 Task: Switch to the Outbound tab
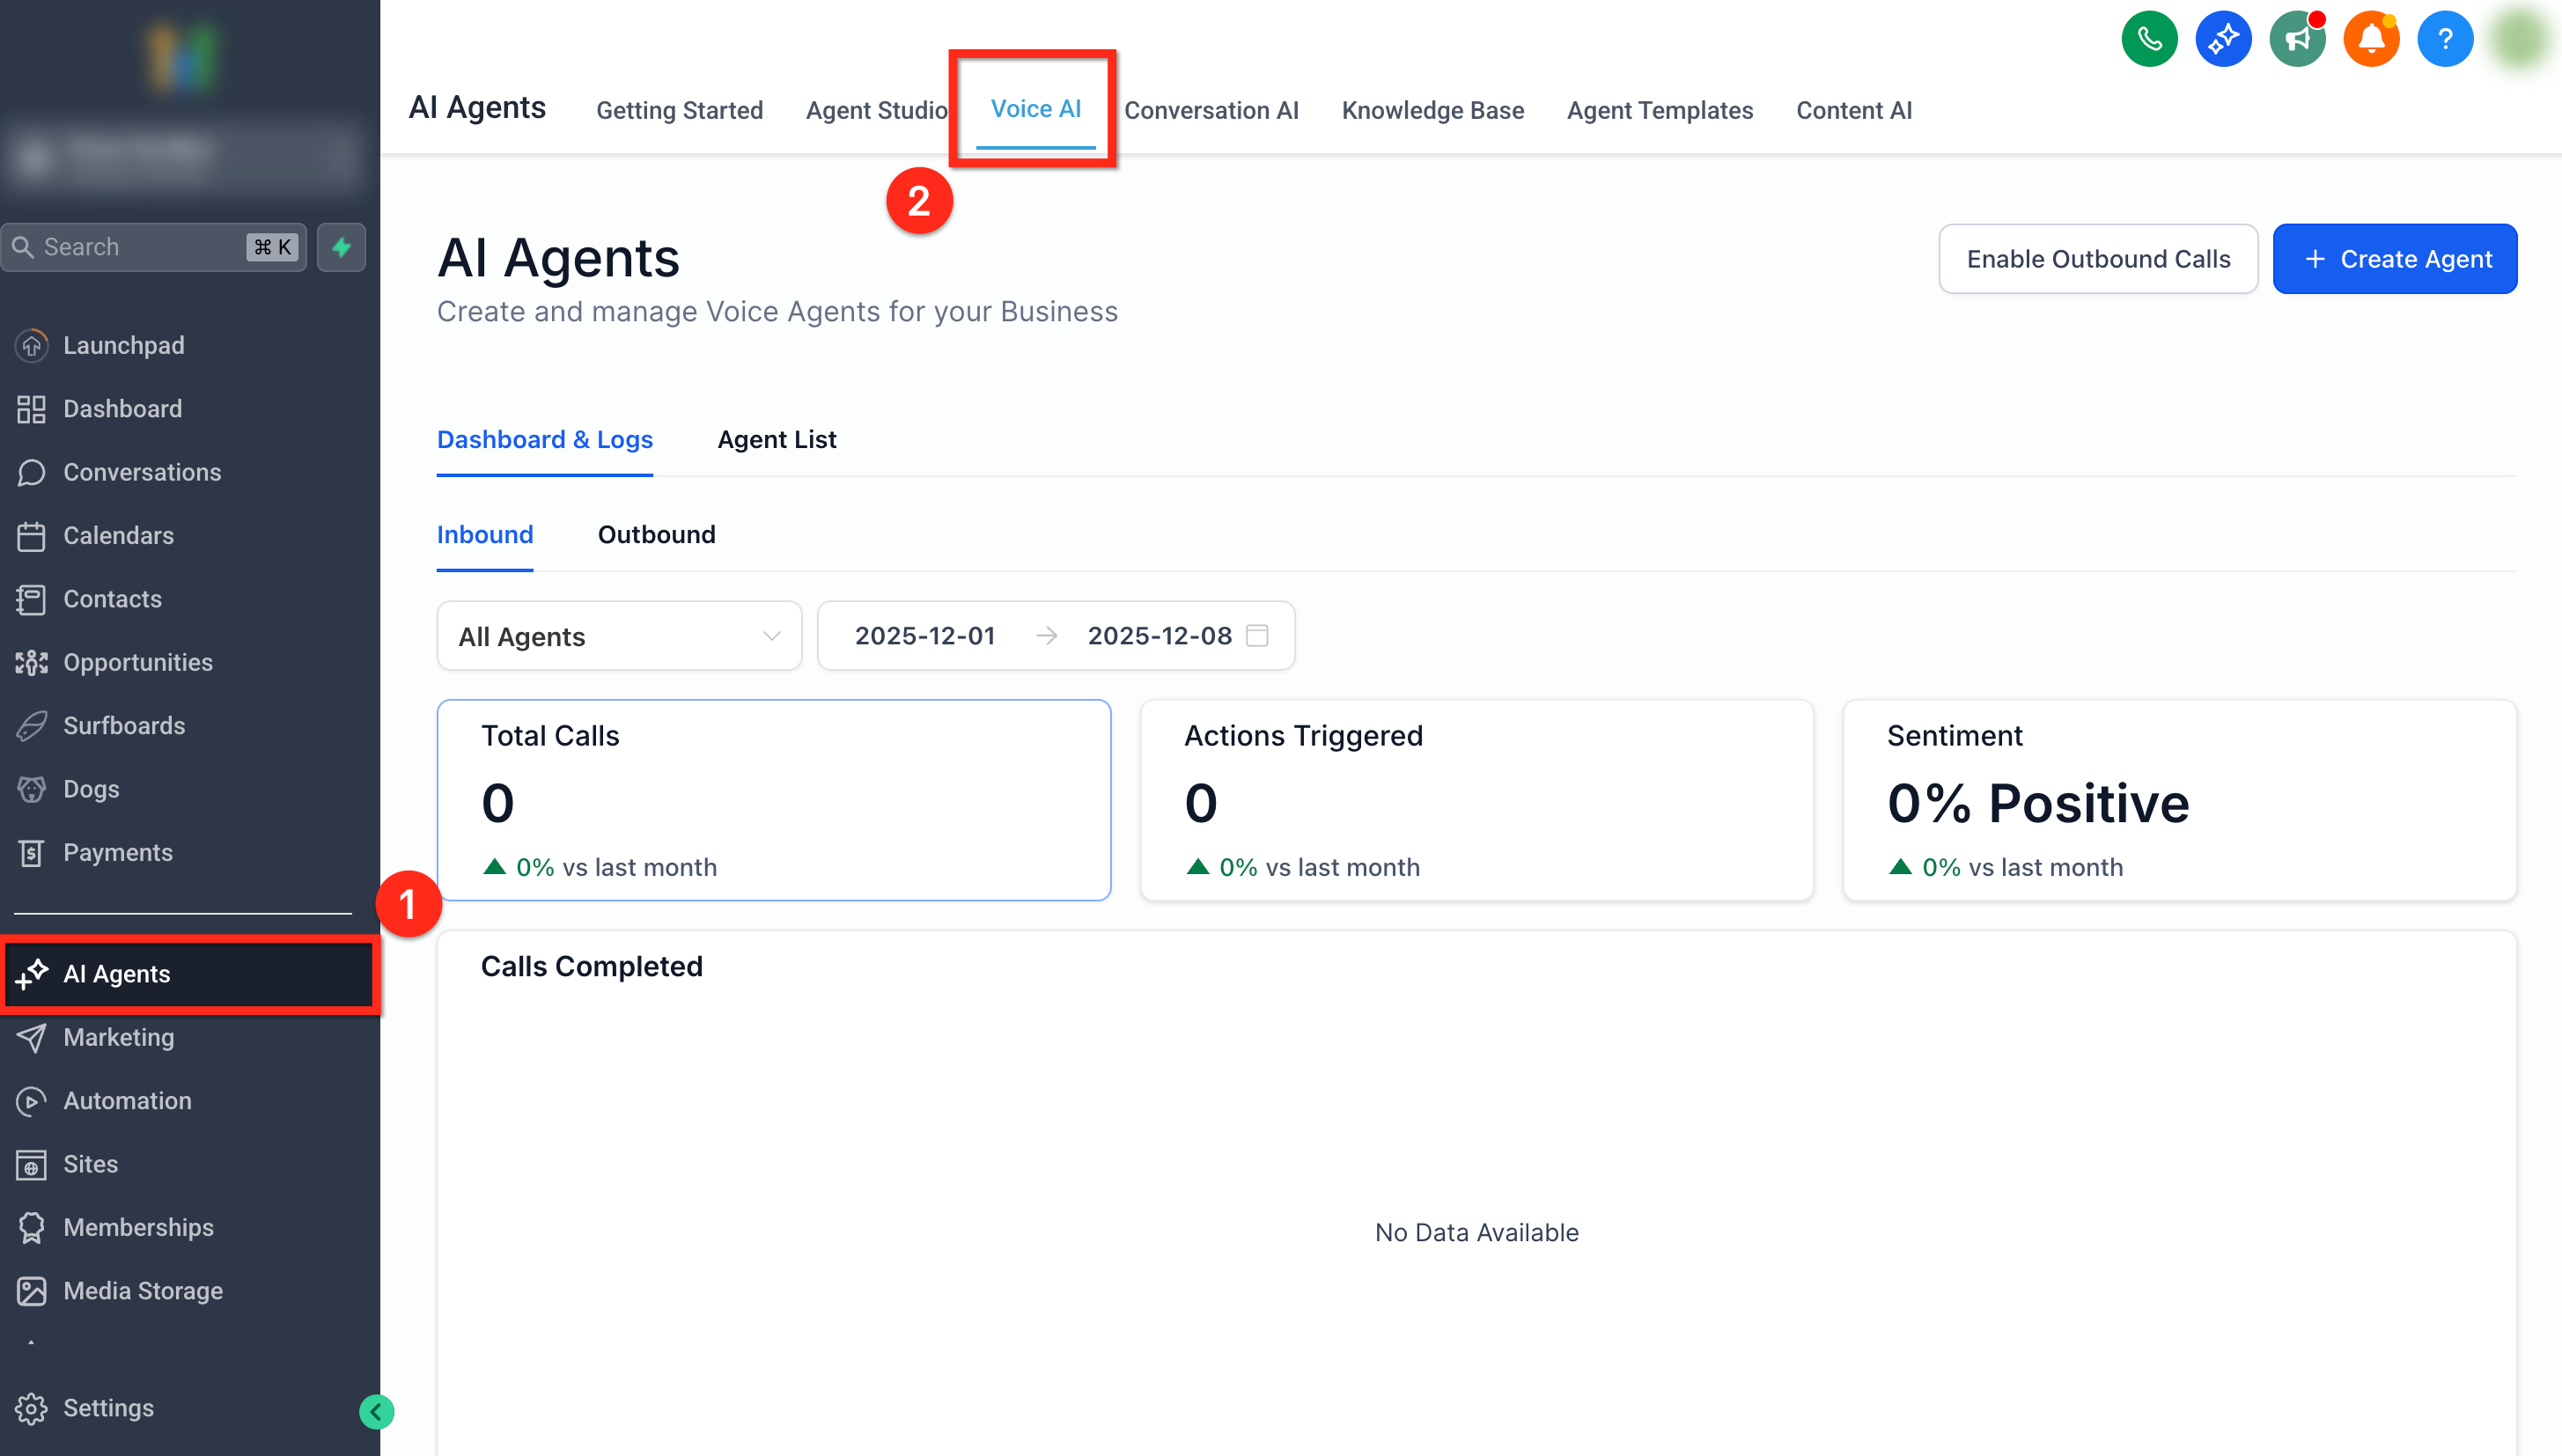656,534
